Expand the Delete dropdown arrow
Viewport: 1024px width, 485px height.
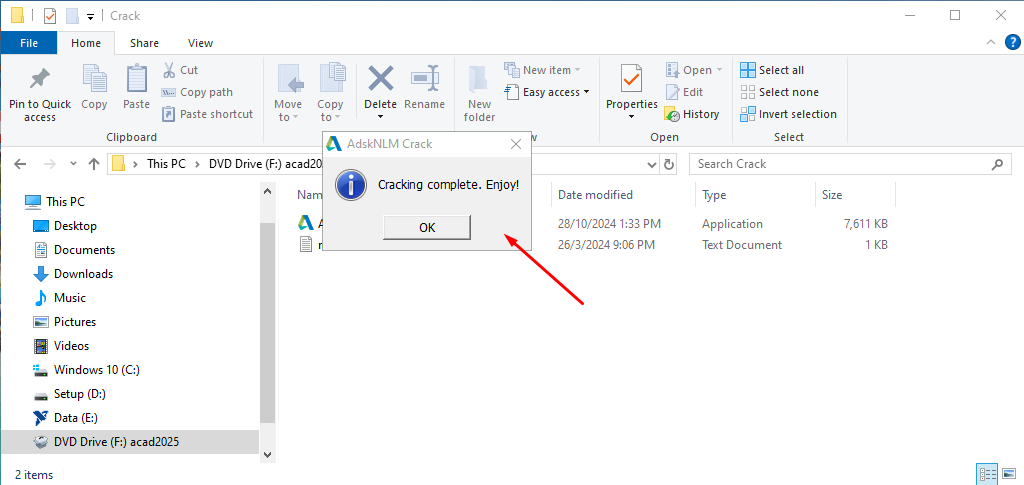381,117
